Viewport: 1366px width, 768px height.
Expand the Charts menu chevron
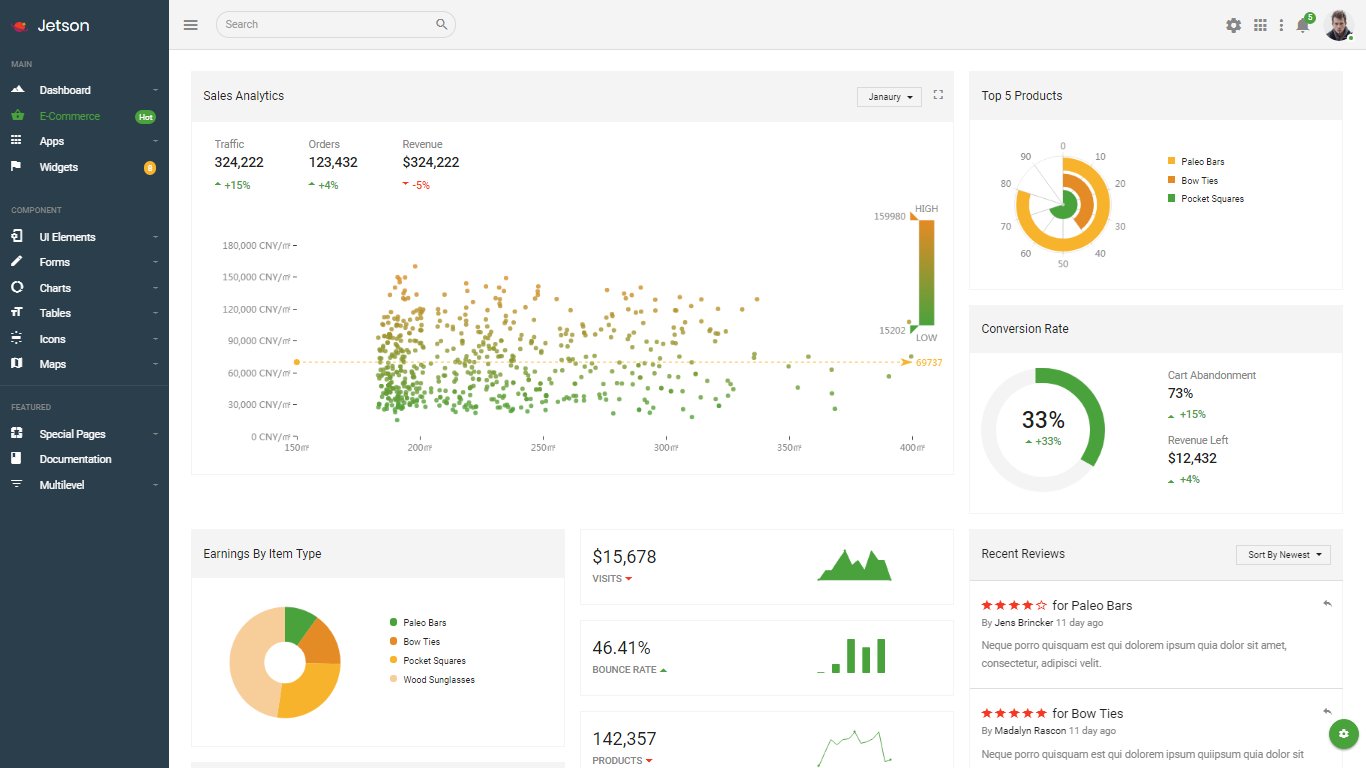point(155,288)
